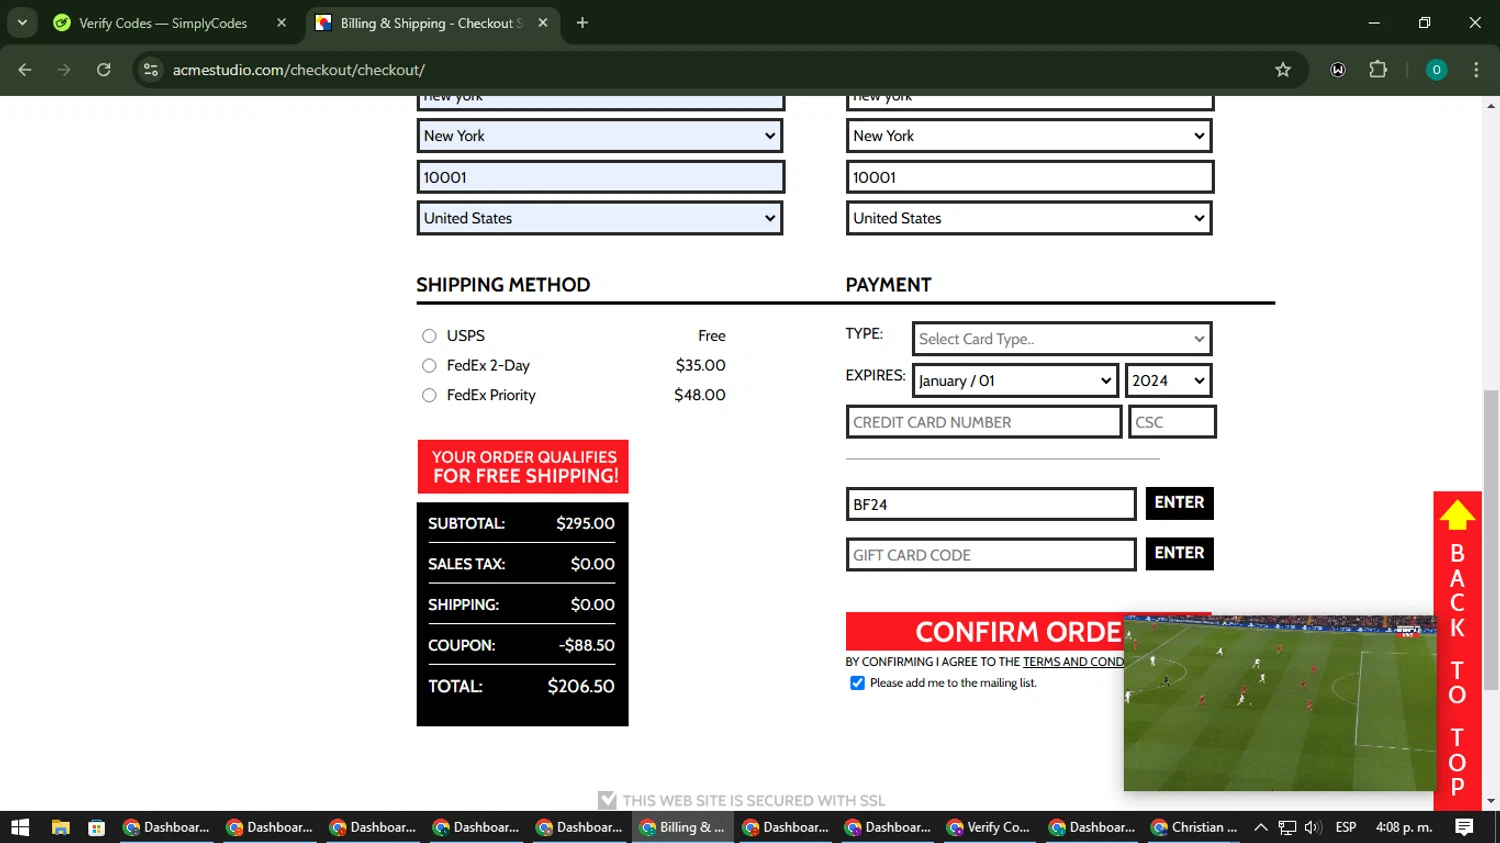The height and width of the screenshot is (843, 1500).
Task: Switch to Billing & Shipping Checkout tab
Action: (430, 22)
